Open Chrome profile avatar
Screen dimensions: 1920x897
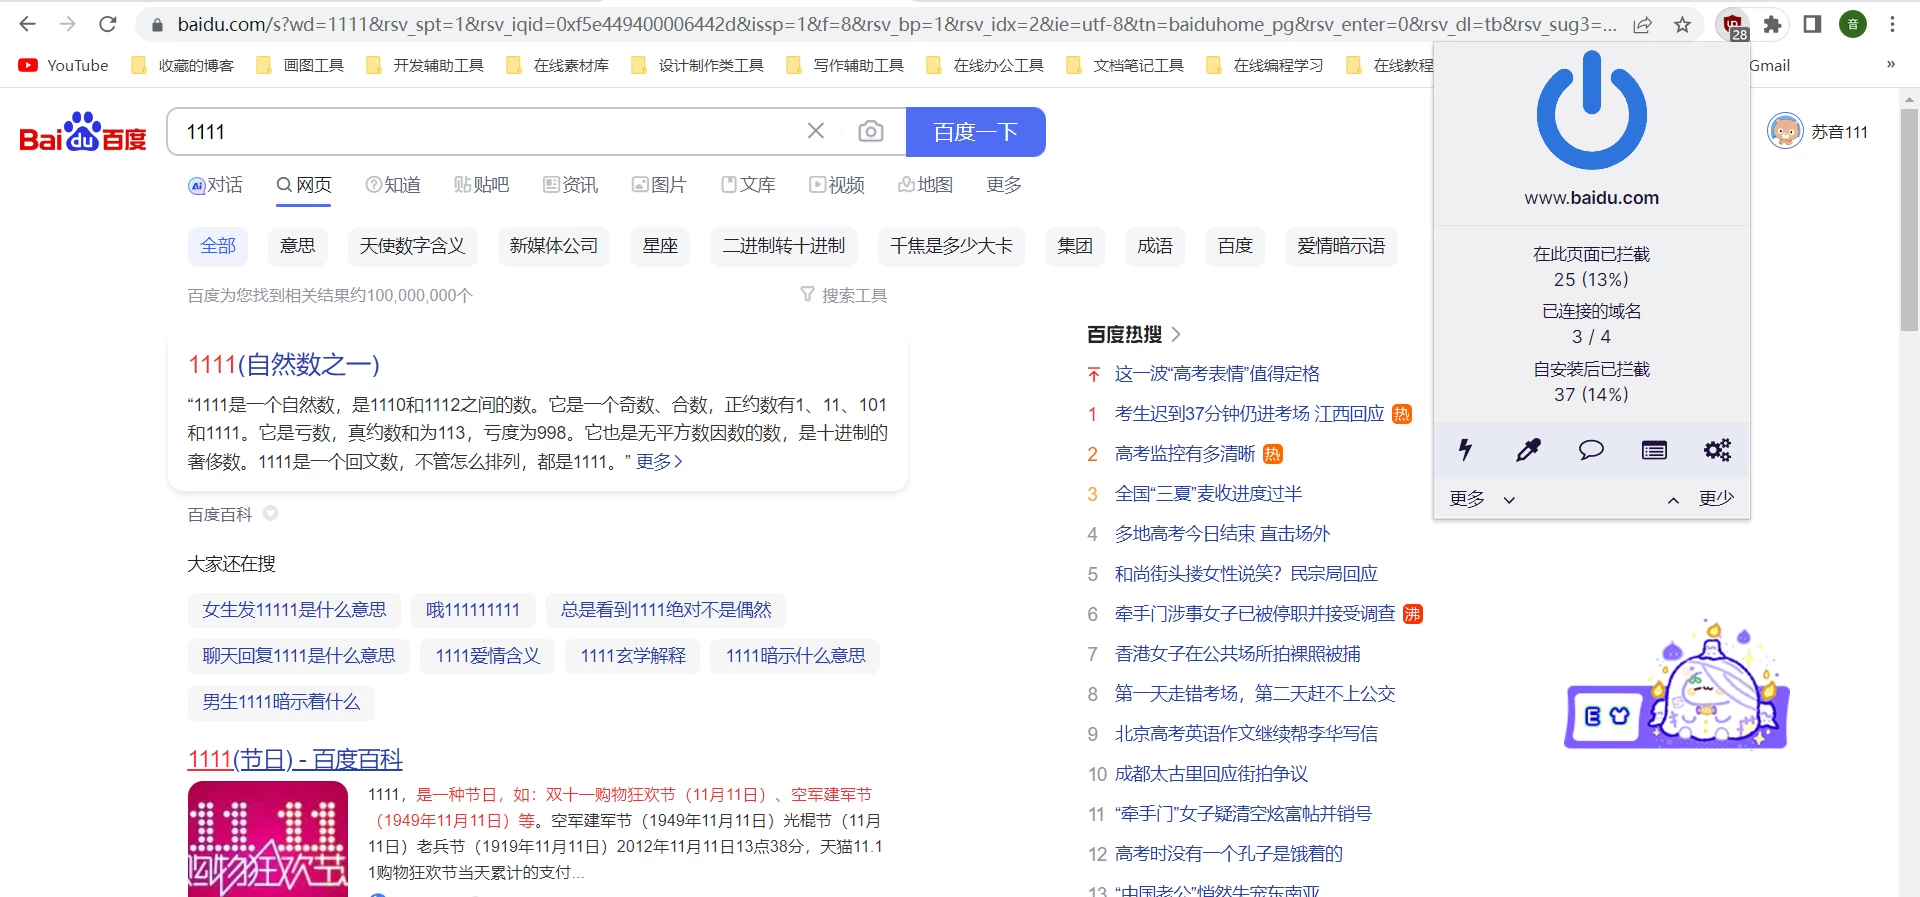[1853, 24]
